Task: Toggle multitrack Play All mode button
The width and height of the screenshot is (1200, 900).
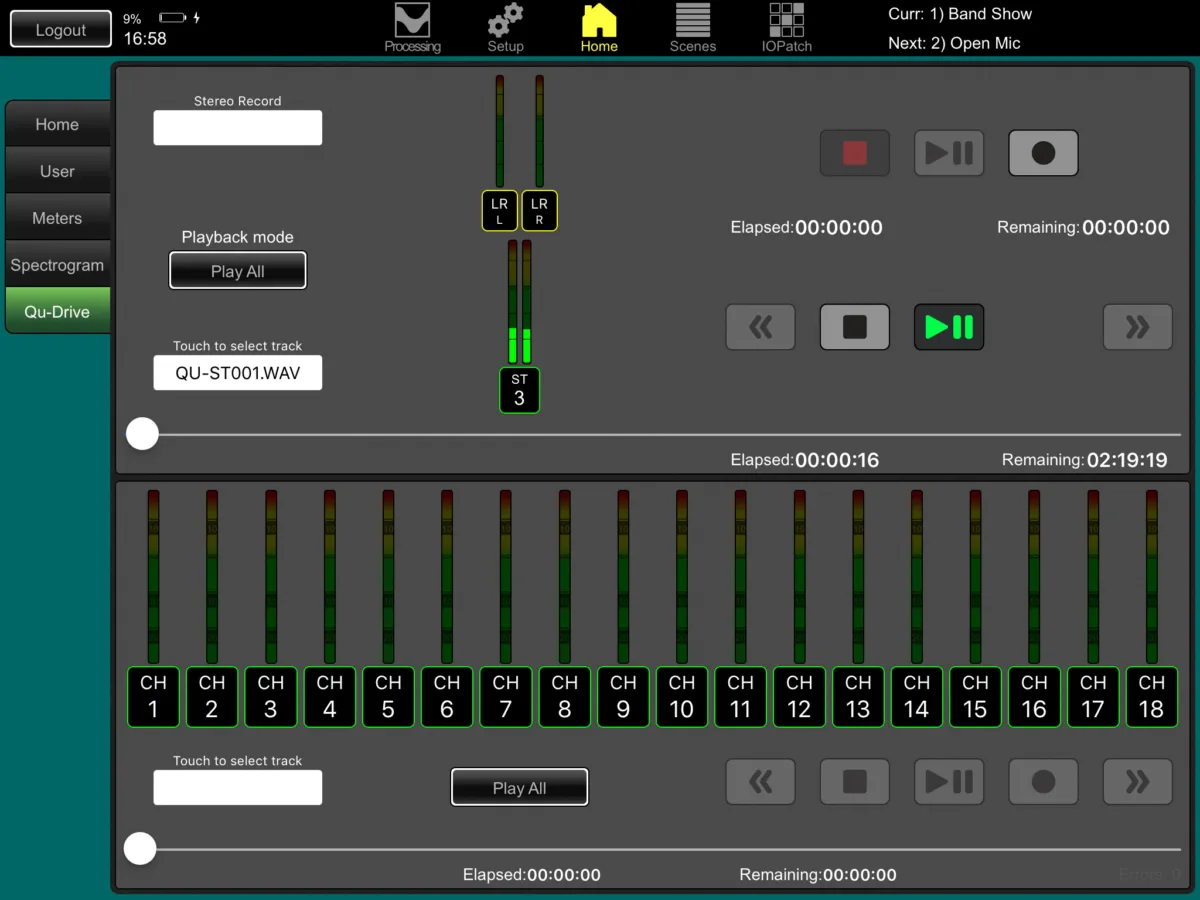Action: click(x=519, y=788)
